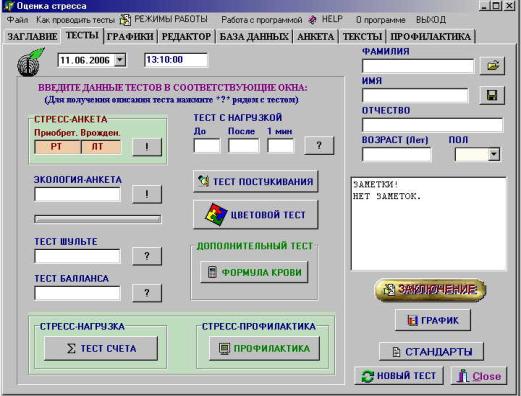Open the Как проводить тесты menu
The height and width of the screenshot is (396, 521).
(x=75, y=20)
